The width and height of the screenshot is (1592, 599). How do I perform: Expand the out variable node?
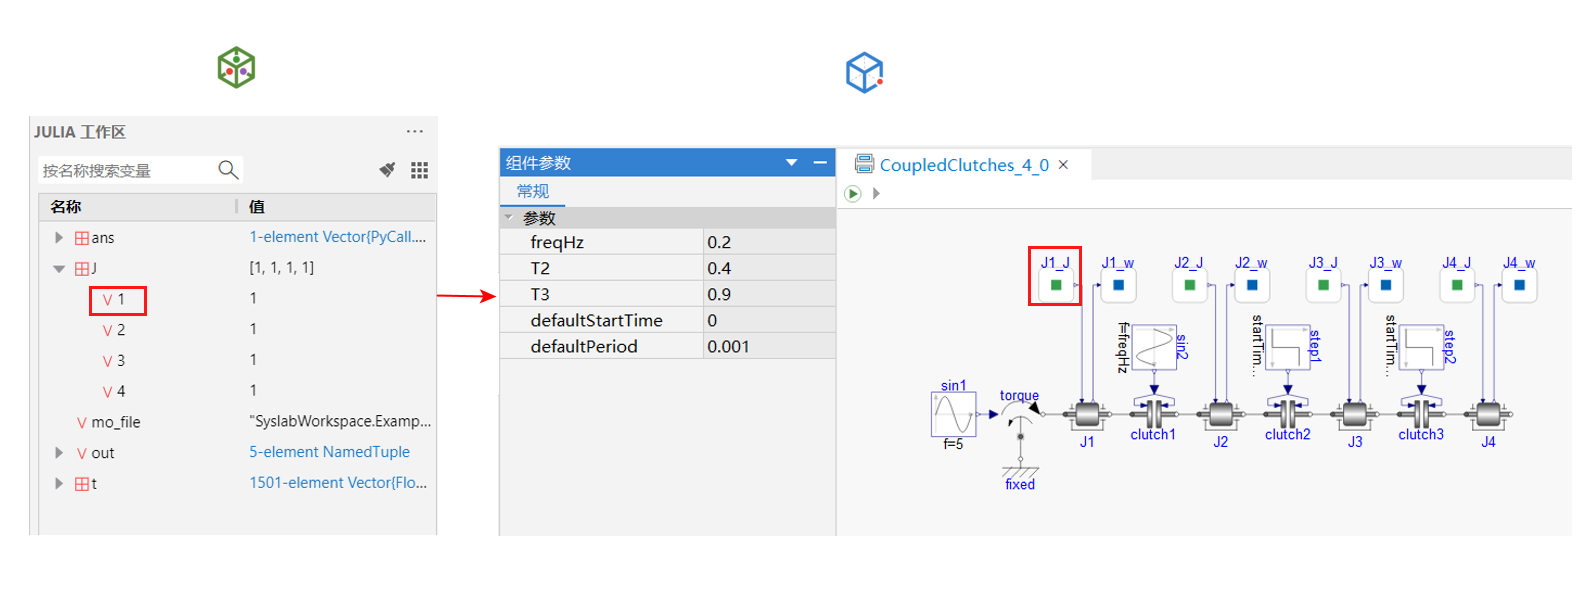pos(59,453)
